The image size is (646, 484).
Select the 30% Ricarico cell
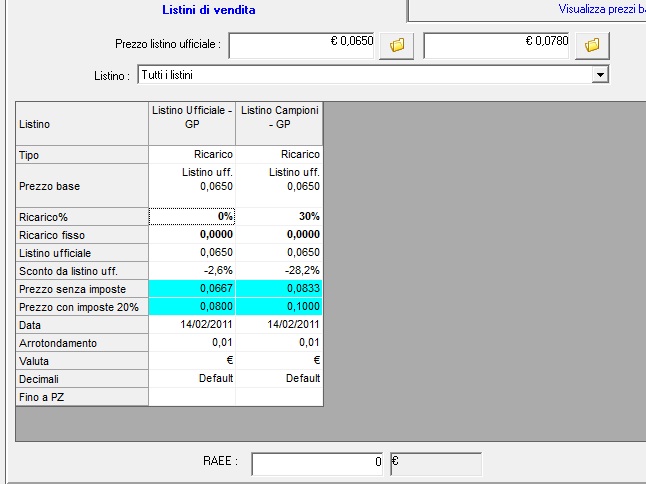[x=279, y=216]
